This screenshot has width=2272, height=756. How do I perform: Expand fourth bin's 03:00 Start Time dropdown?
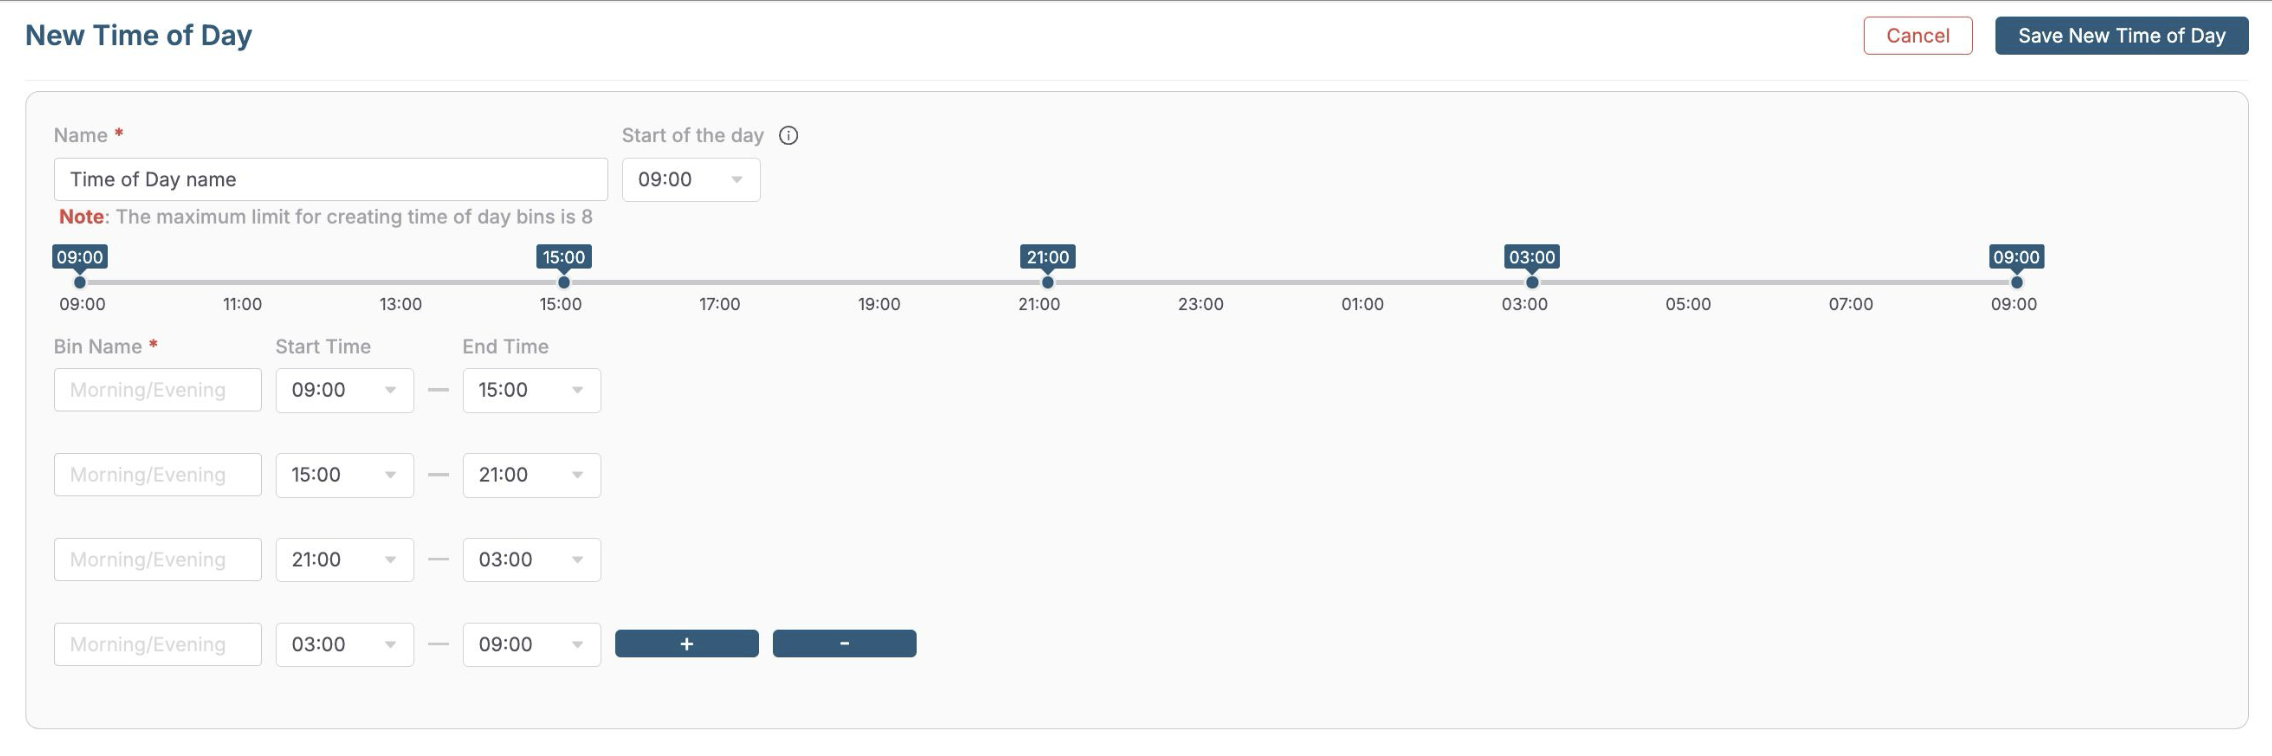coord(344,645)
